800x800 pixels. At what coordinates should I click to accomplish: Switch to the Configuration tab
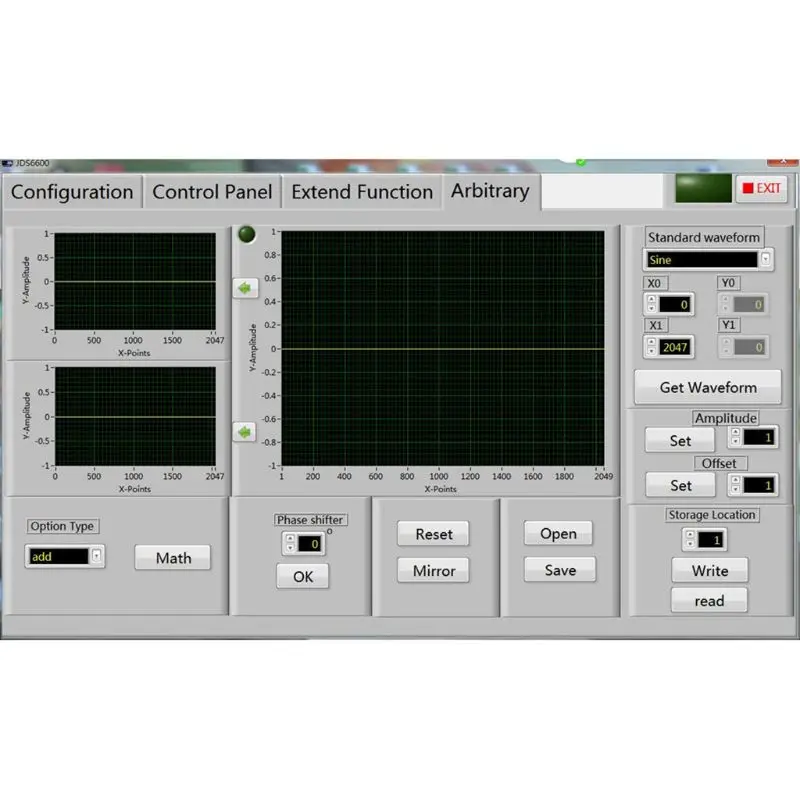[72, 192]
